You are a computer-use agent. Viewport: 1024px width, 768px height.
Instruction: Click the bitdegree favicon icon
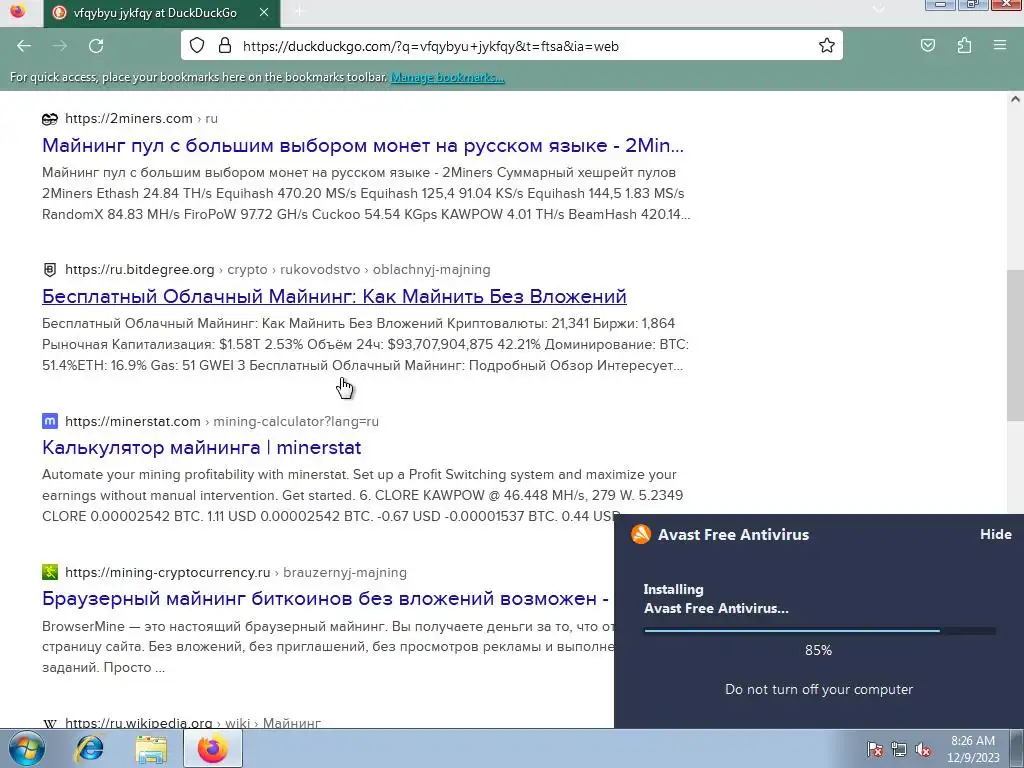pyautogui.click(x=50, y=270)
